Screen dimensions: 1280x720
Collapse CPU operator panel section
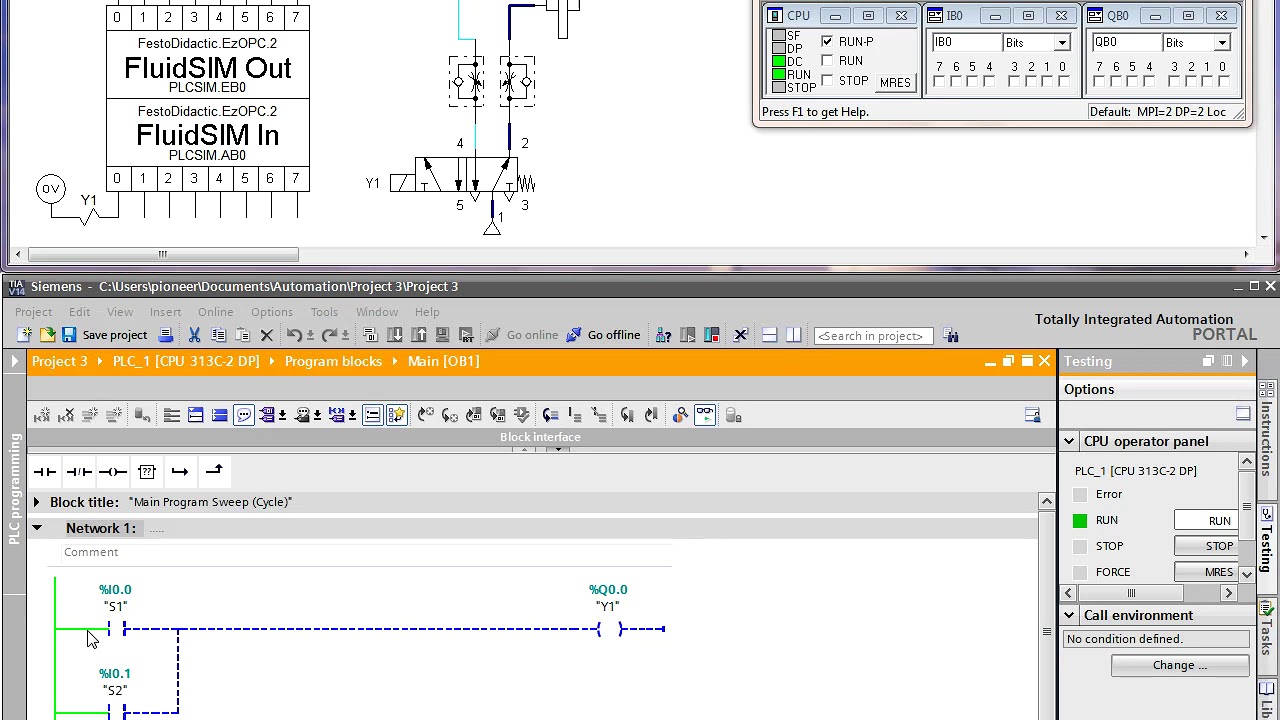point(1069,441)
